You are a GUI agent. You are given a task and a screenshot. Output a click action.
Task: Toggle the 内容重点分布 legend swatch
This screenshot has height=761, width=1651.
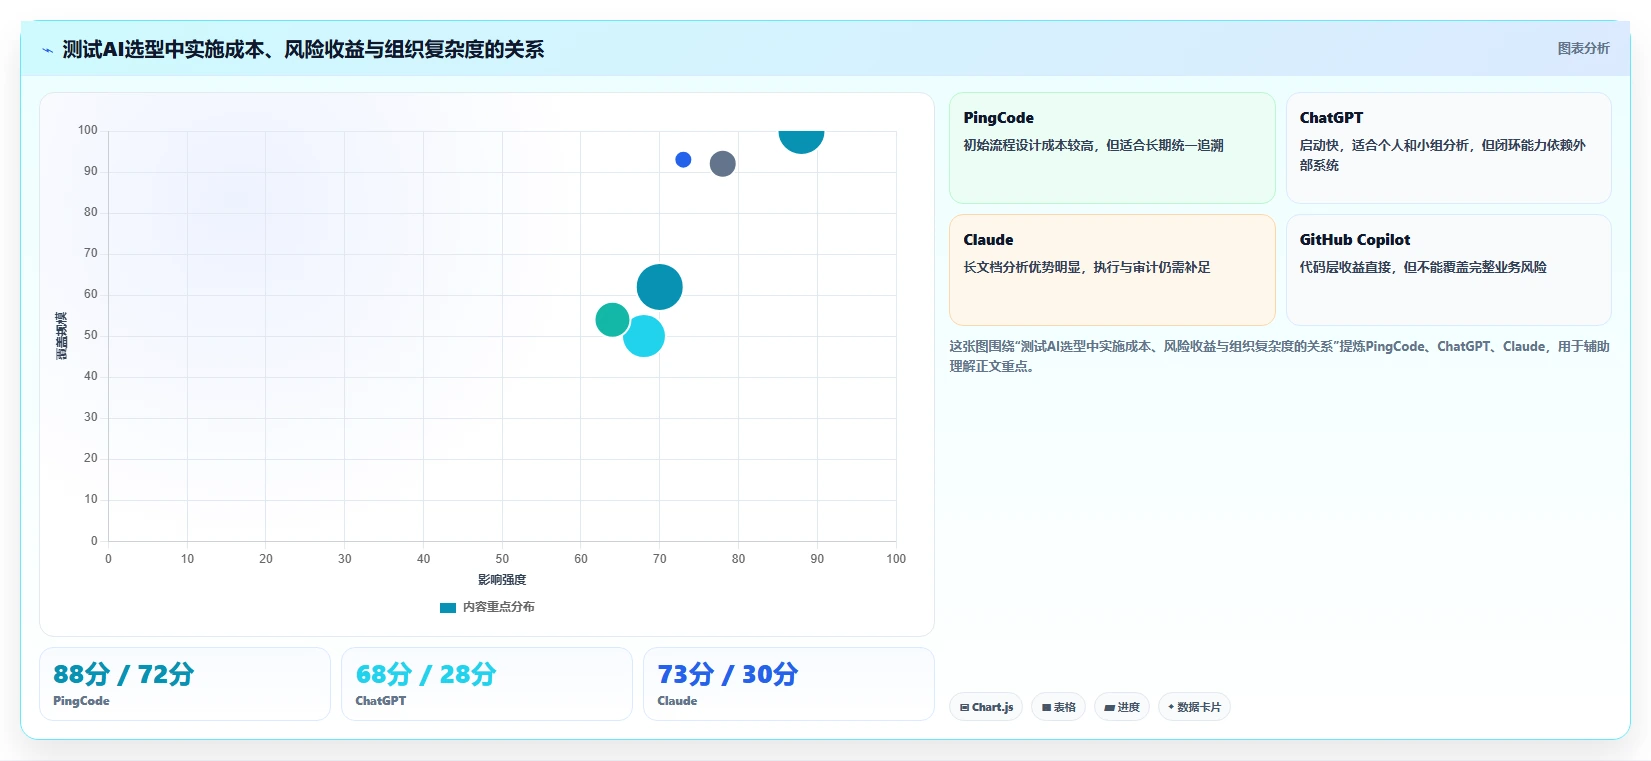[x=448, y=607]
